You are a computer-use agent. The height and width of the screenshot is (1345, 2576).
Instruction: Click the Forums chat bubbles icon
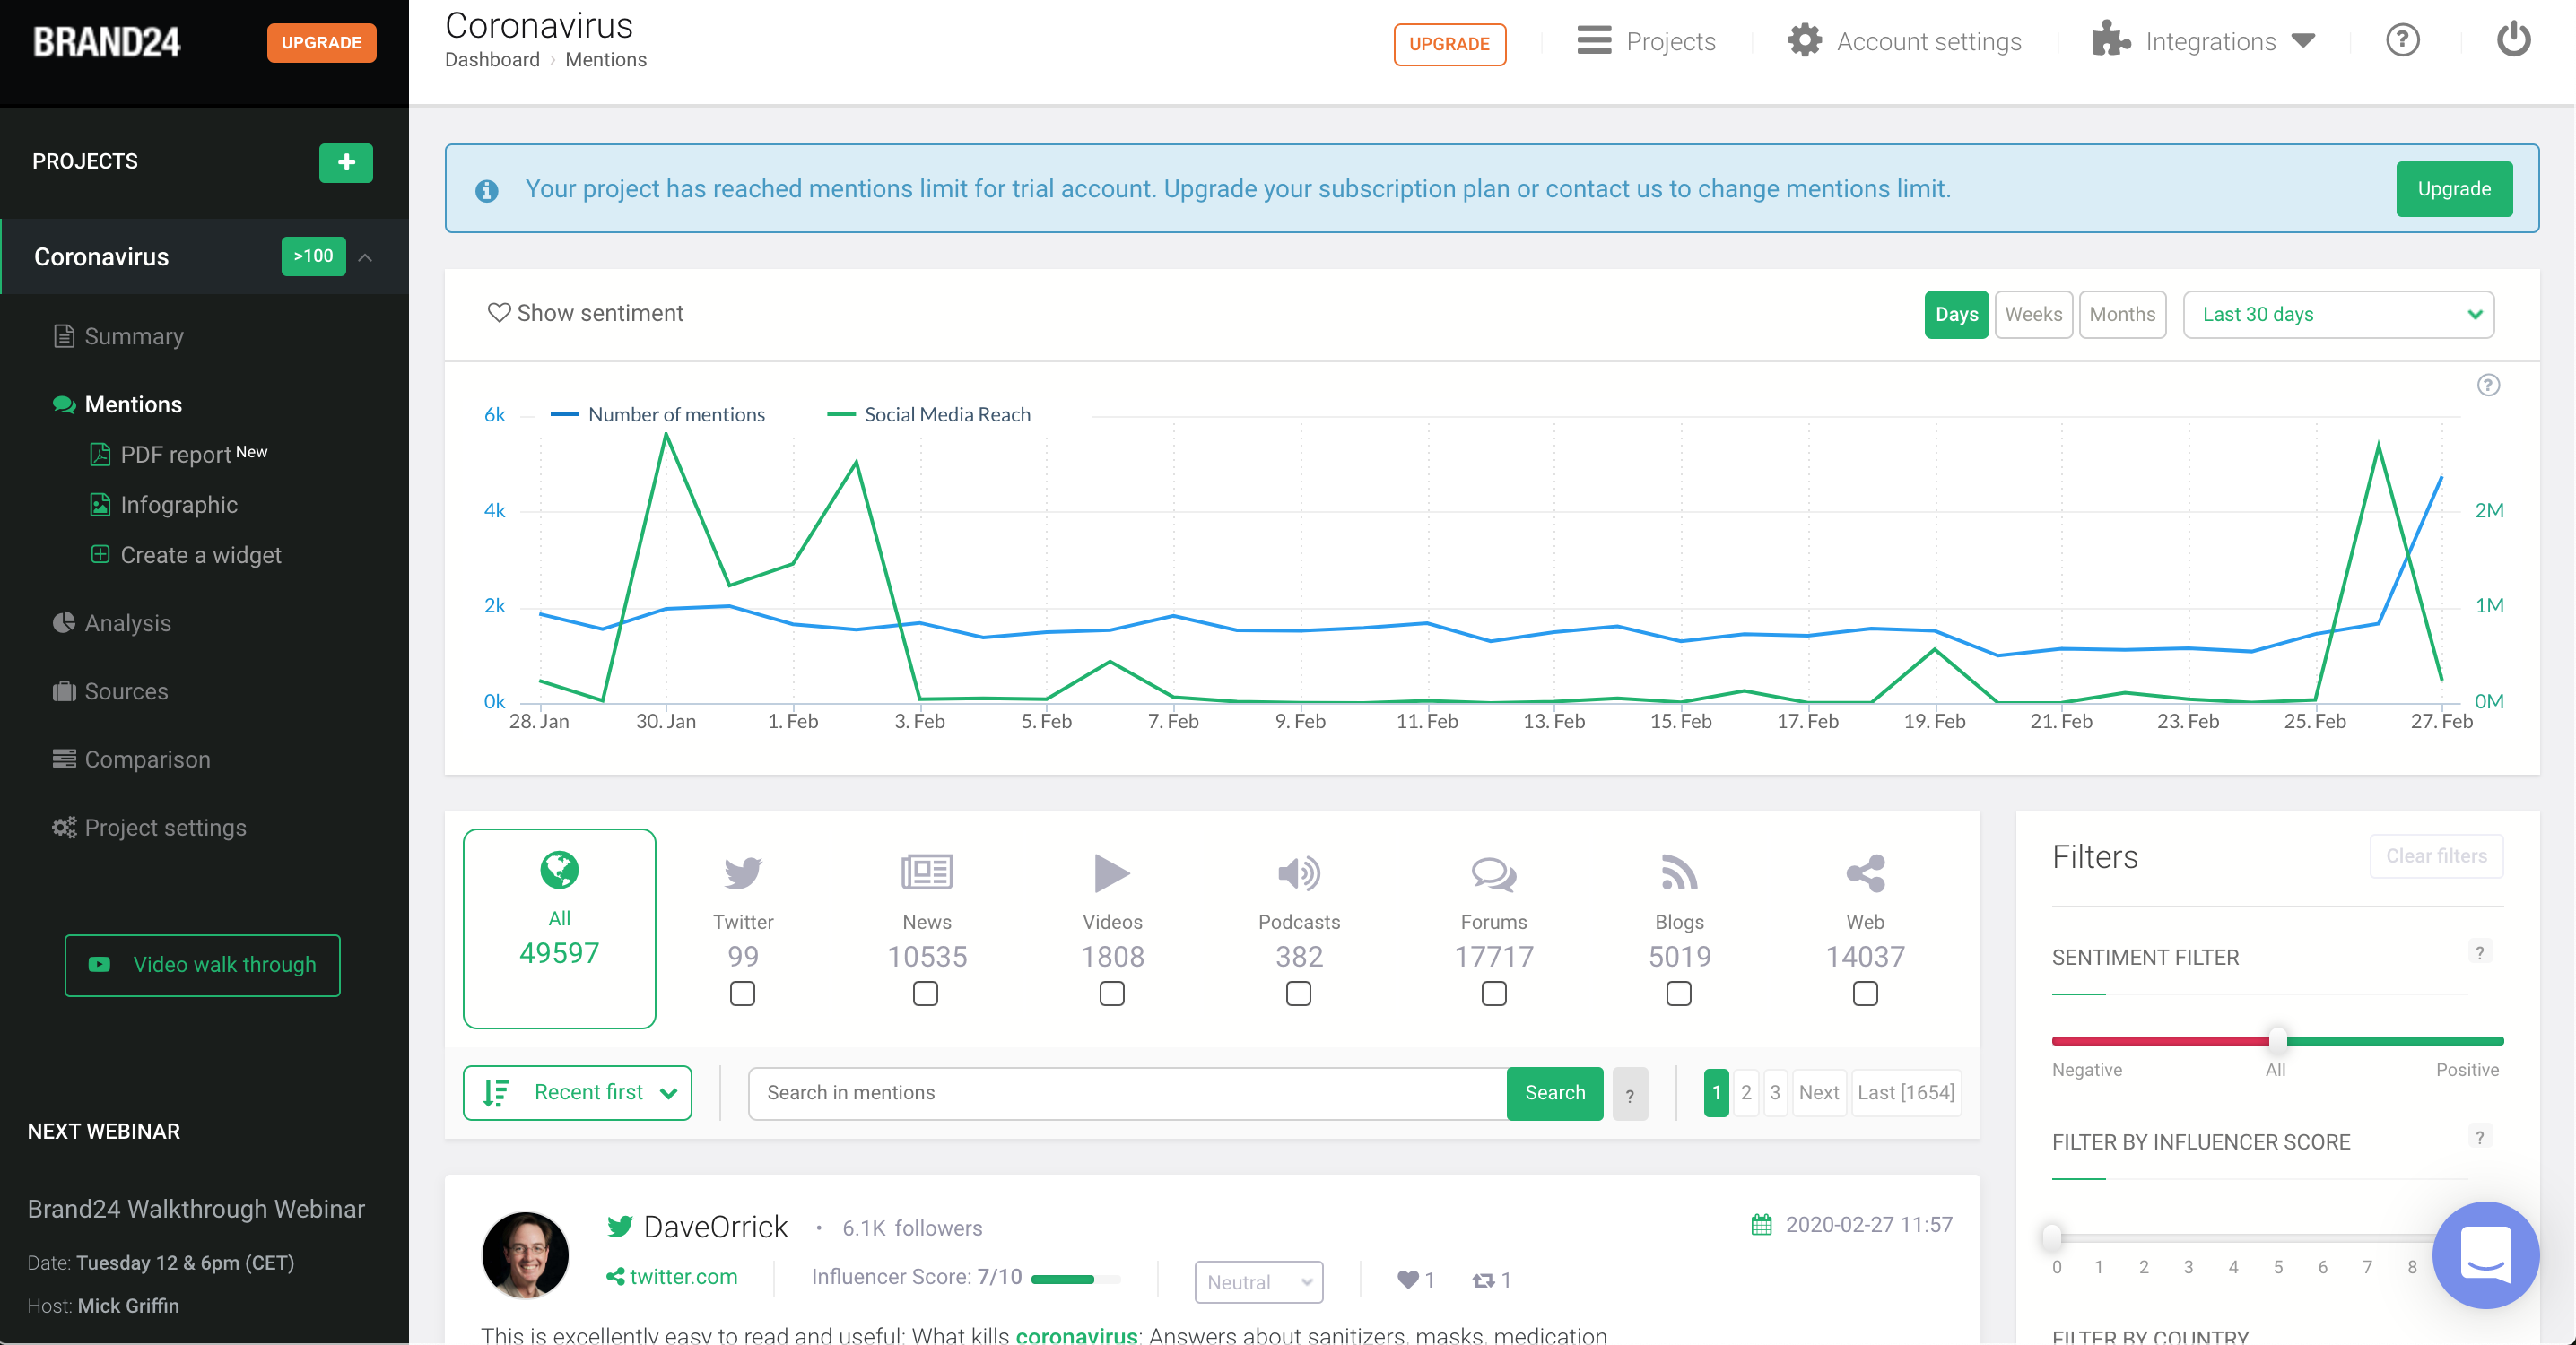[1494, 873]
